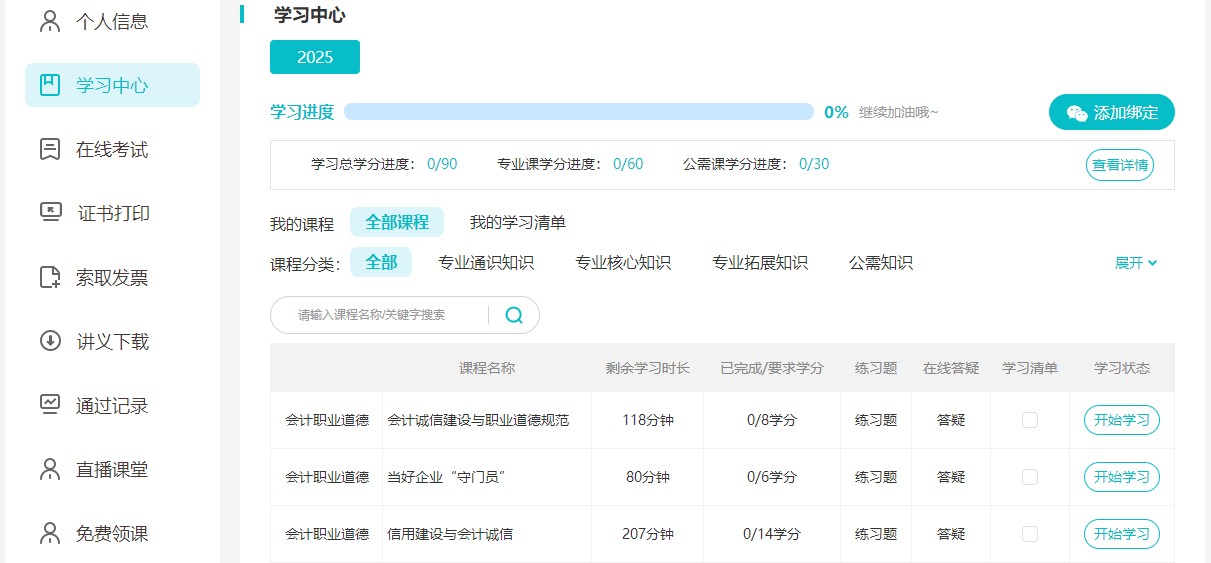Filter courses by 专业核心知识
1211x563 pixels.
(622, 263)
